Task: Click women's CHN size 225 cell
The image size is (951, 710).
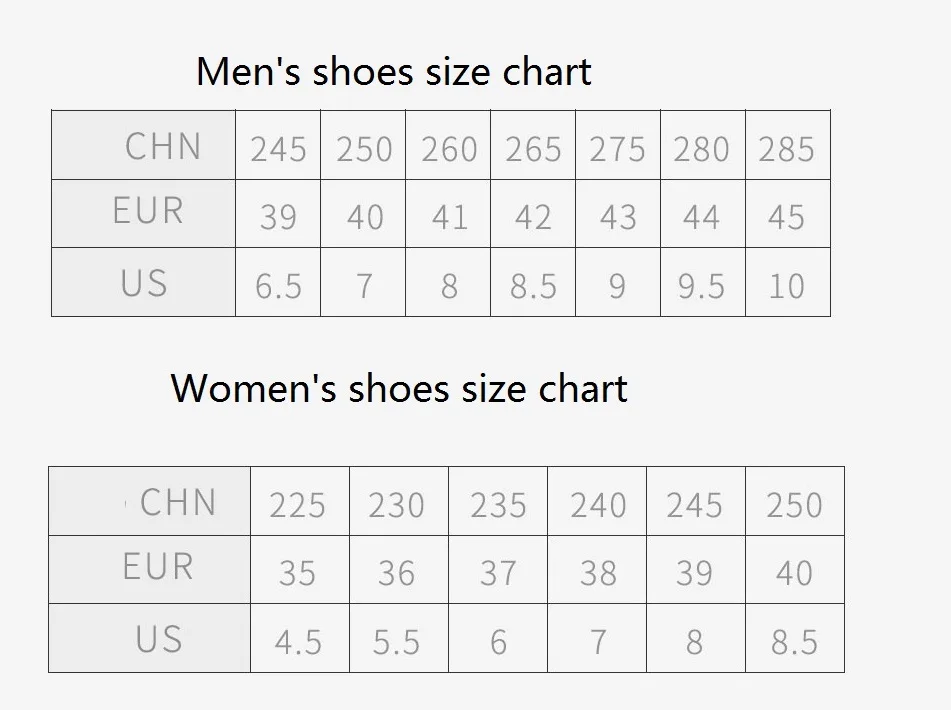Action: 300,501
